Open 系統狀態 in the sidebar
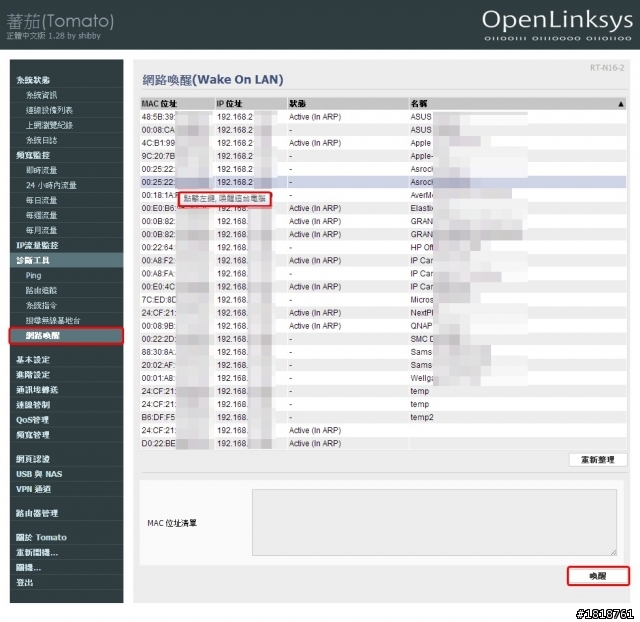Image resolution: width=640 pixels, height=622 pixels. pyautogui.click(x=33, y=80)
